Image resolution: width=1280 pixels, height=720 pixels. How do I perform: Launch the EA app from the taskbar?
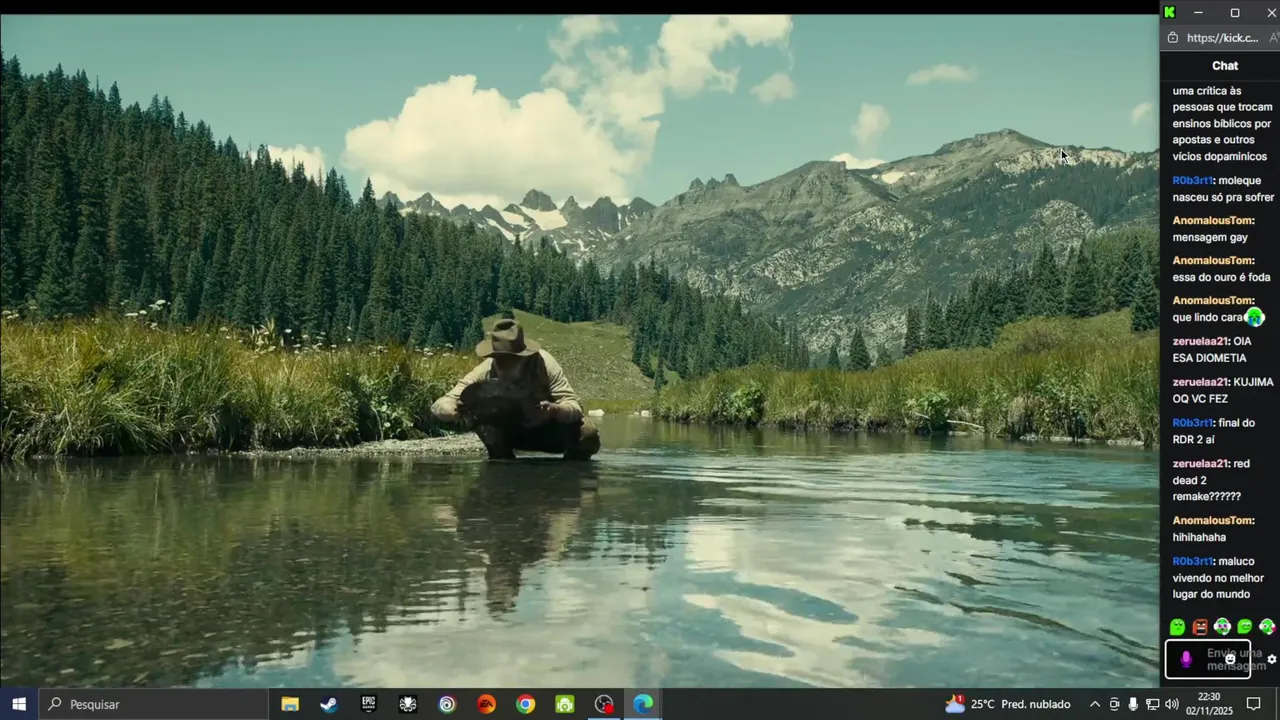pyautogui.click(x=486, y=704)
